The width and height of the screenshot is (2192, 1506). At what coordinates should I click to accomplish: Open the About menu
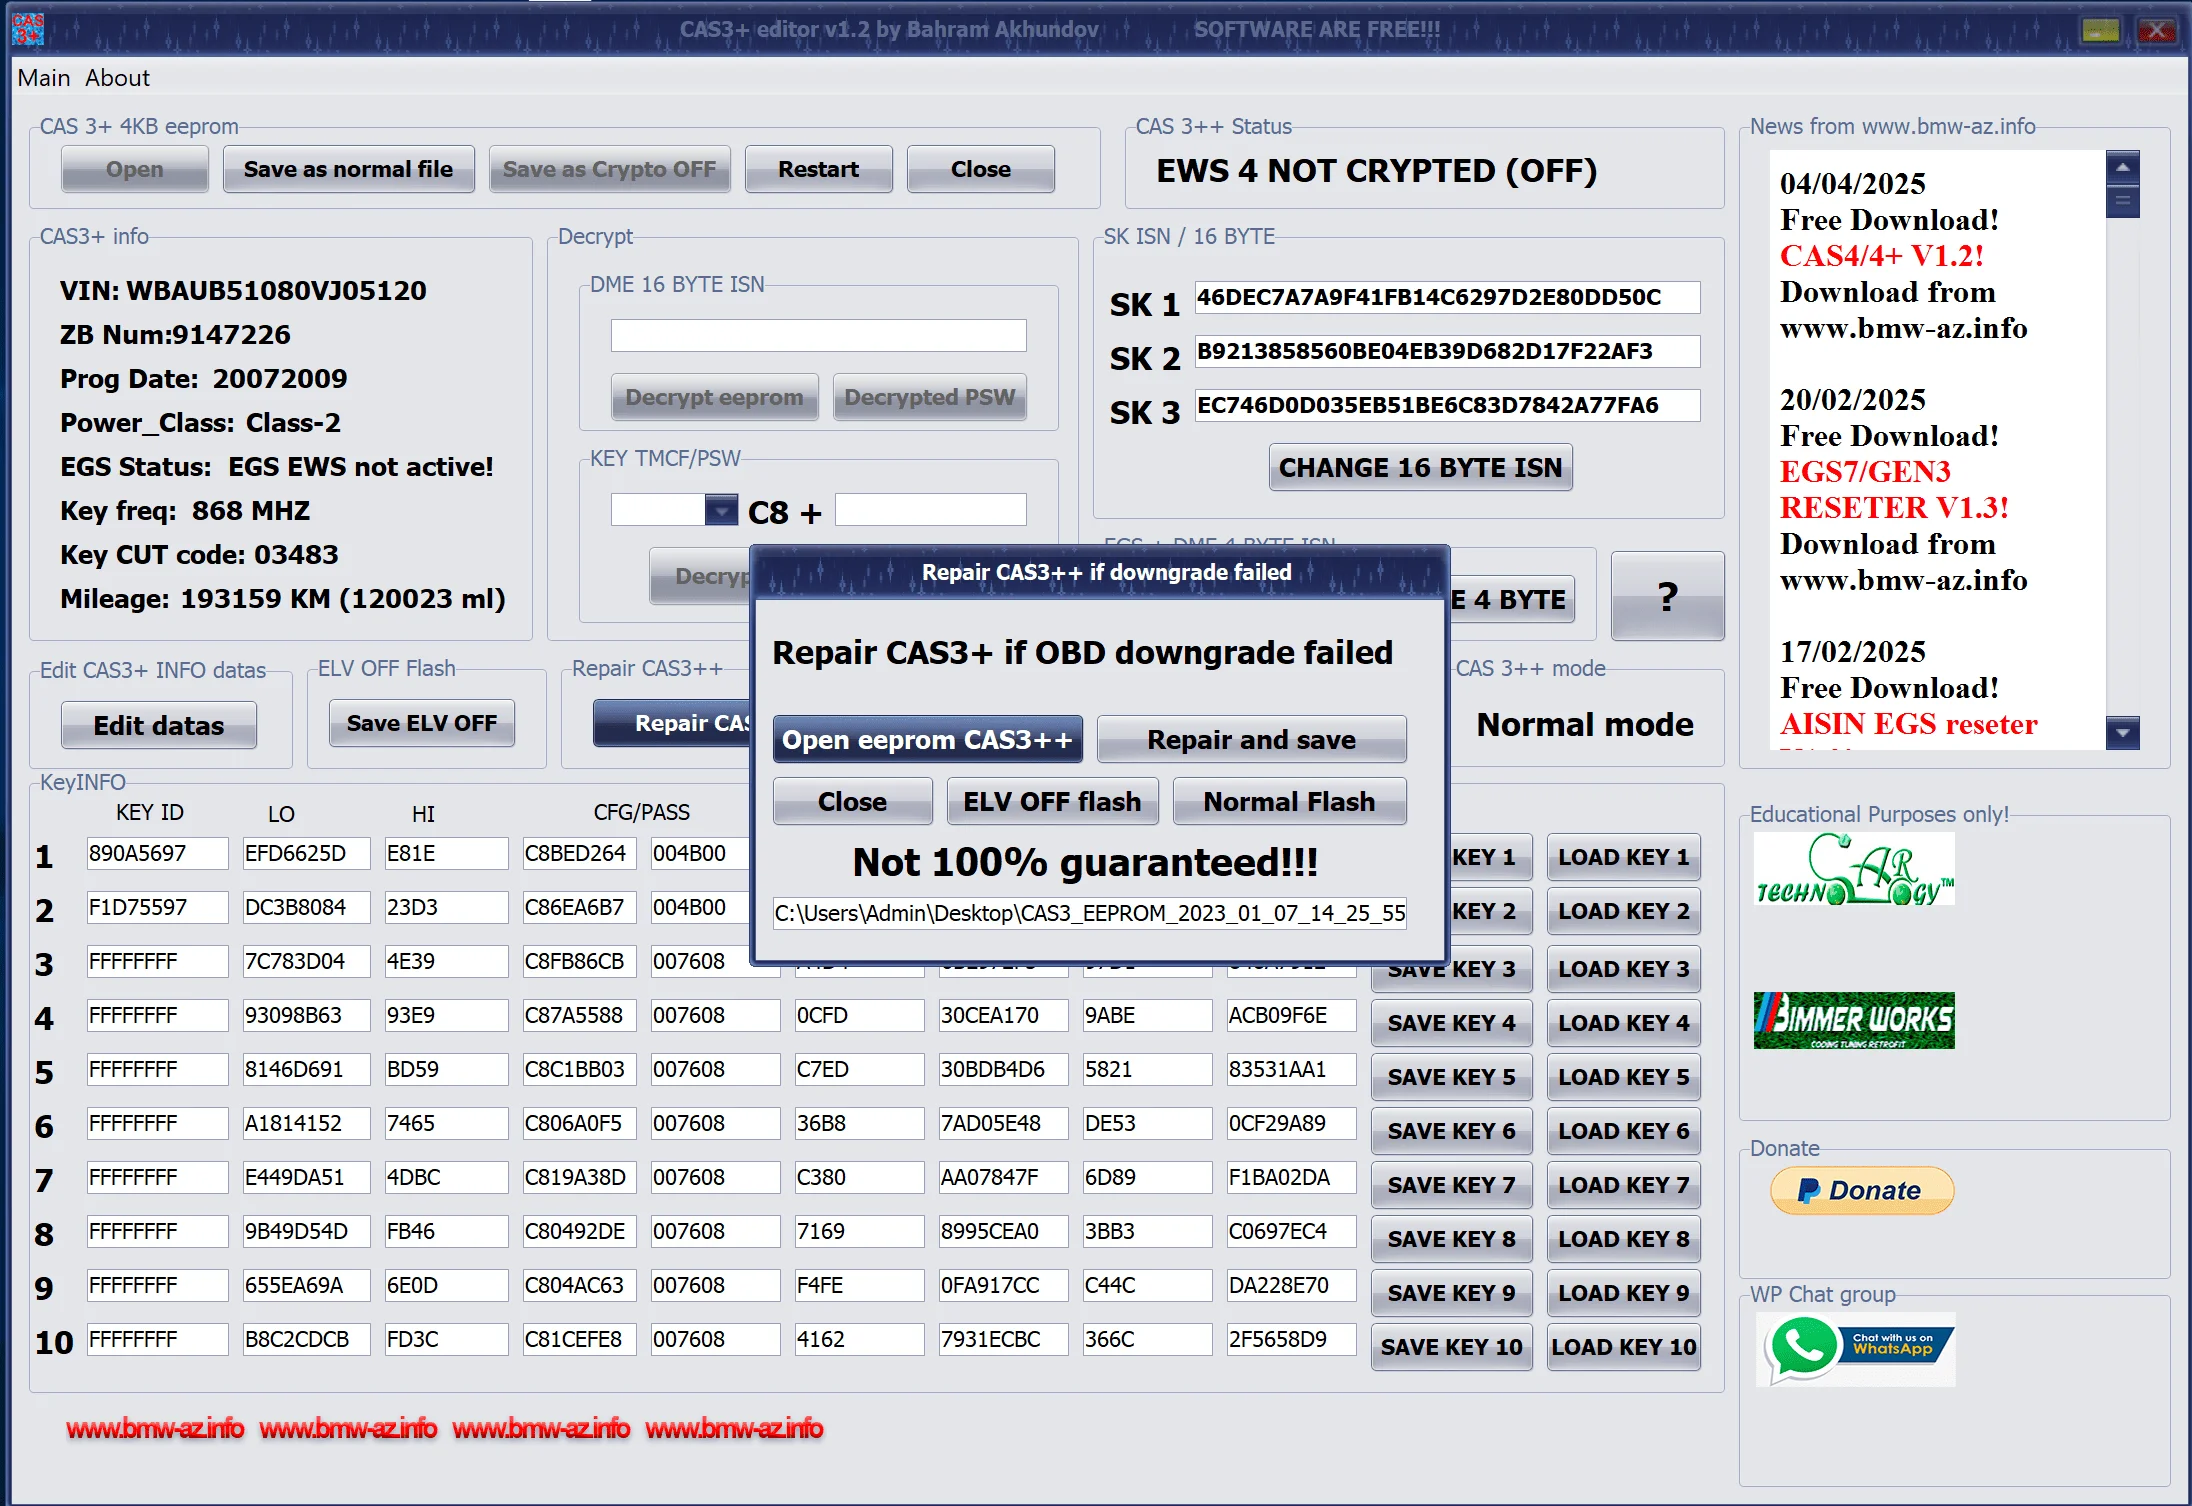click(117, 78)
